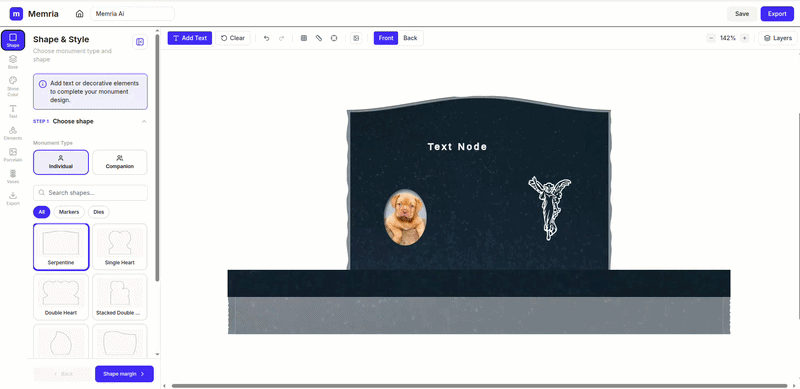Open the Text sidebar panel
Viewport: 800px width, 389px height.
(13, 111)
